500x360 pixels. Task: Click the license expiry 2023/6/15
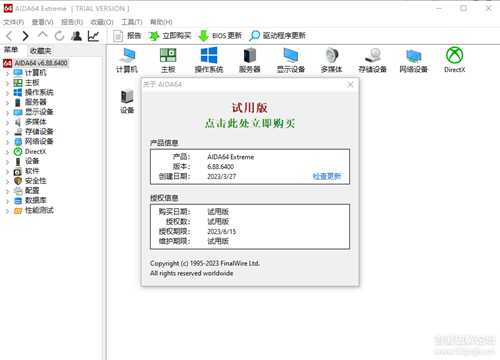pyautogui.click(x=221, y=231)
